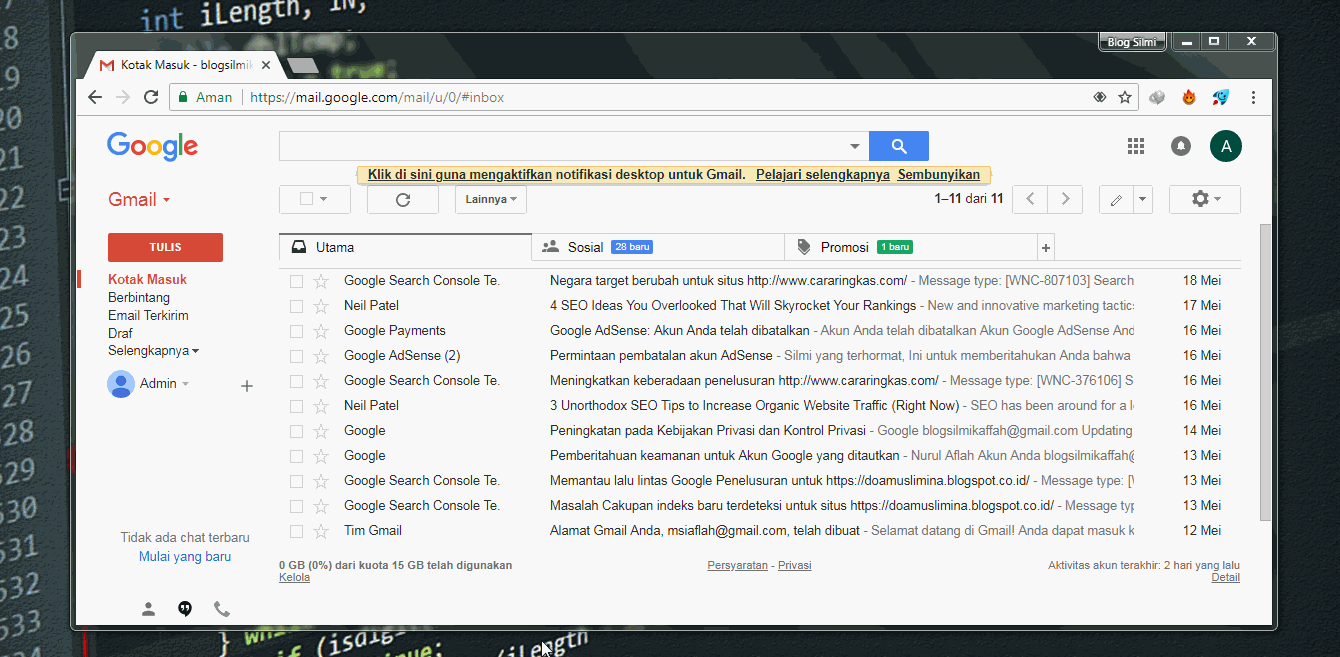The image size is (1340, 657).
Task: Open the Draf folder
Action: pos(120,334)
